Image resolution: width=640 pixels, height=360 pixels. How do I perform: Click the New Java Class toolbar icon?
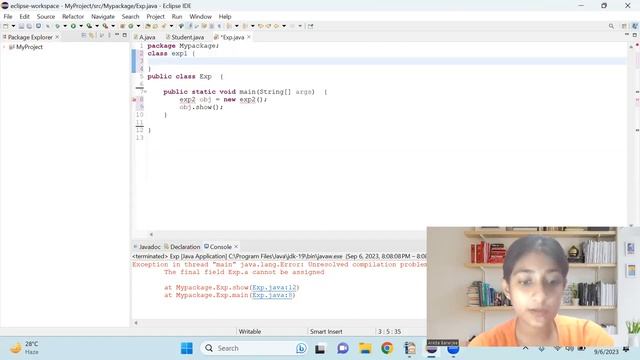[x=131, y=26]
